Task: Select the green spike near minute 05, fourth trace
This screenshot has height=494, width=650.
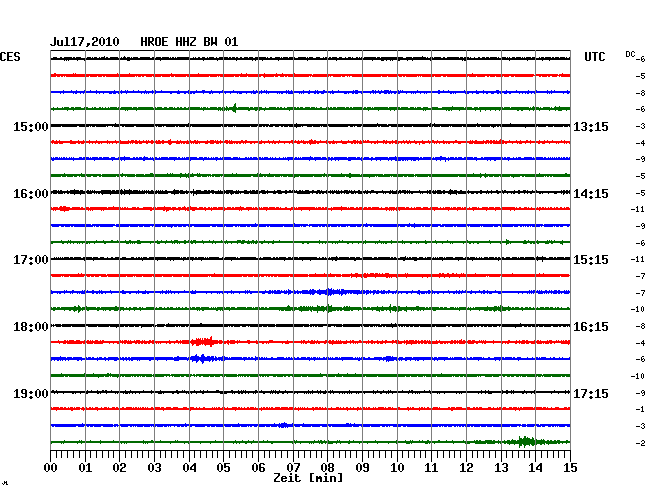Action: [234, 108]
